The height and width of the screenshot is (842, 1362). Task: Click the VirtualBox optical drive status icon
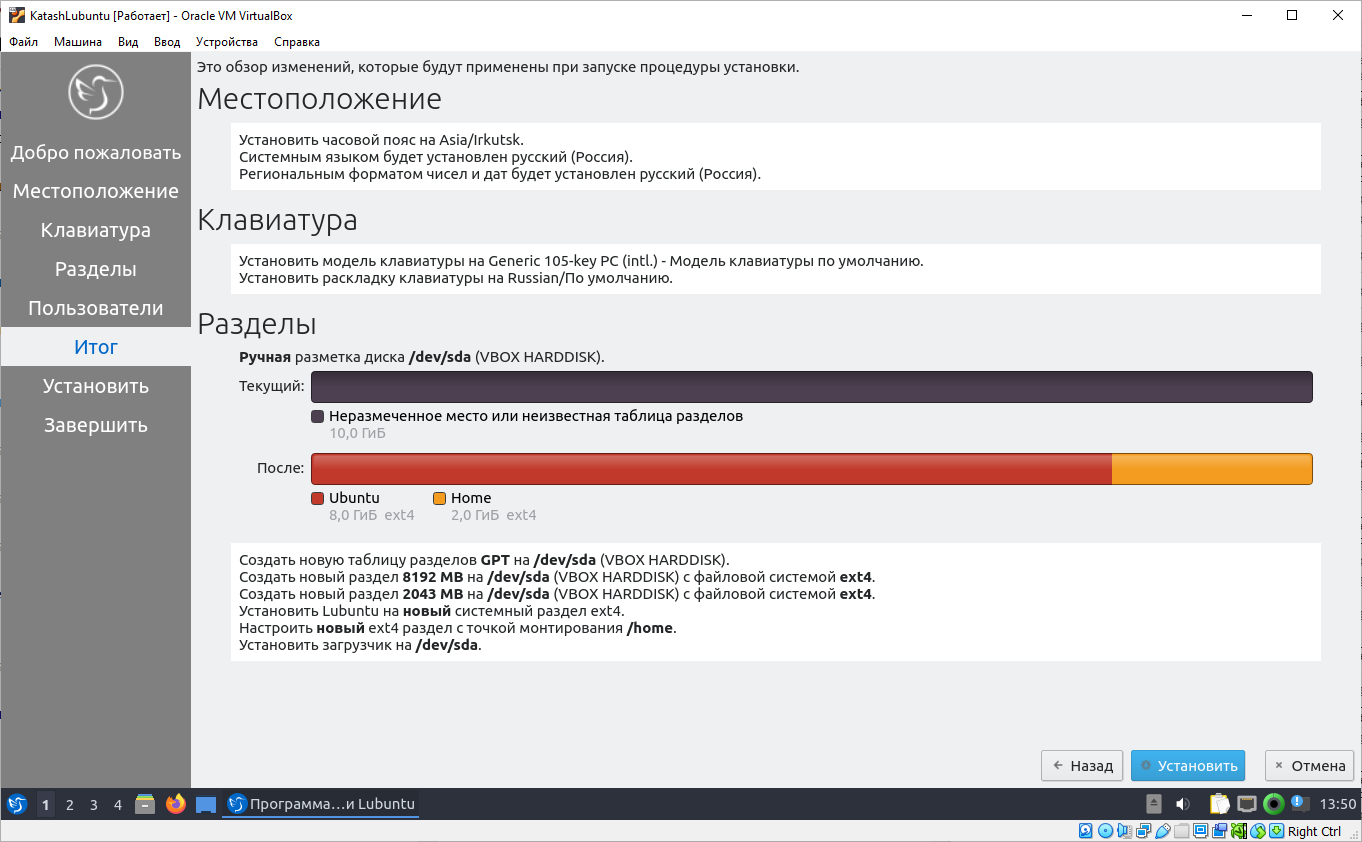[x=1105, y=831]
